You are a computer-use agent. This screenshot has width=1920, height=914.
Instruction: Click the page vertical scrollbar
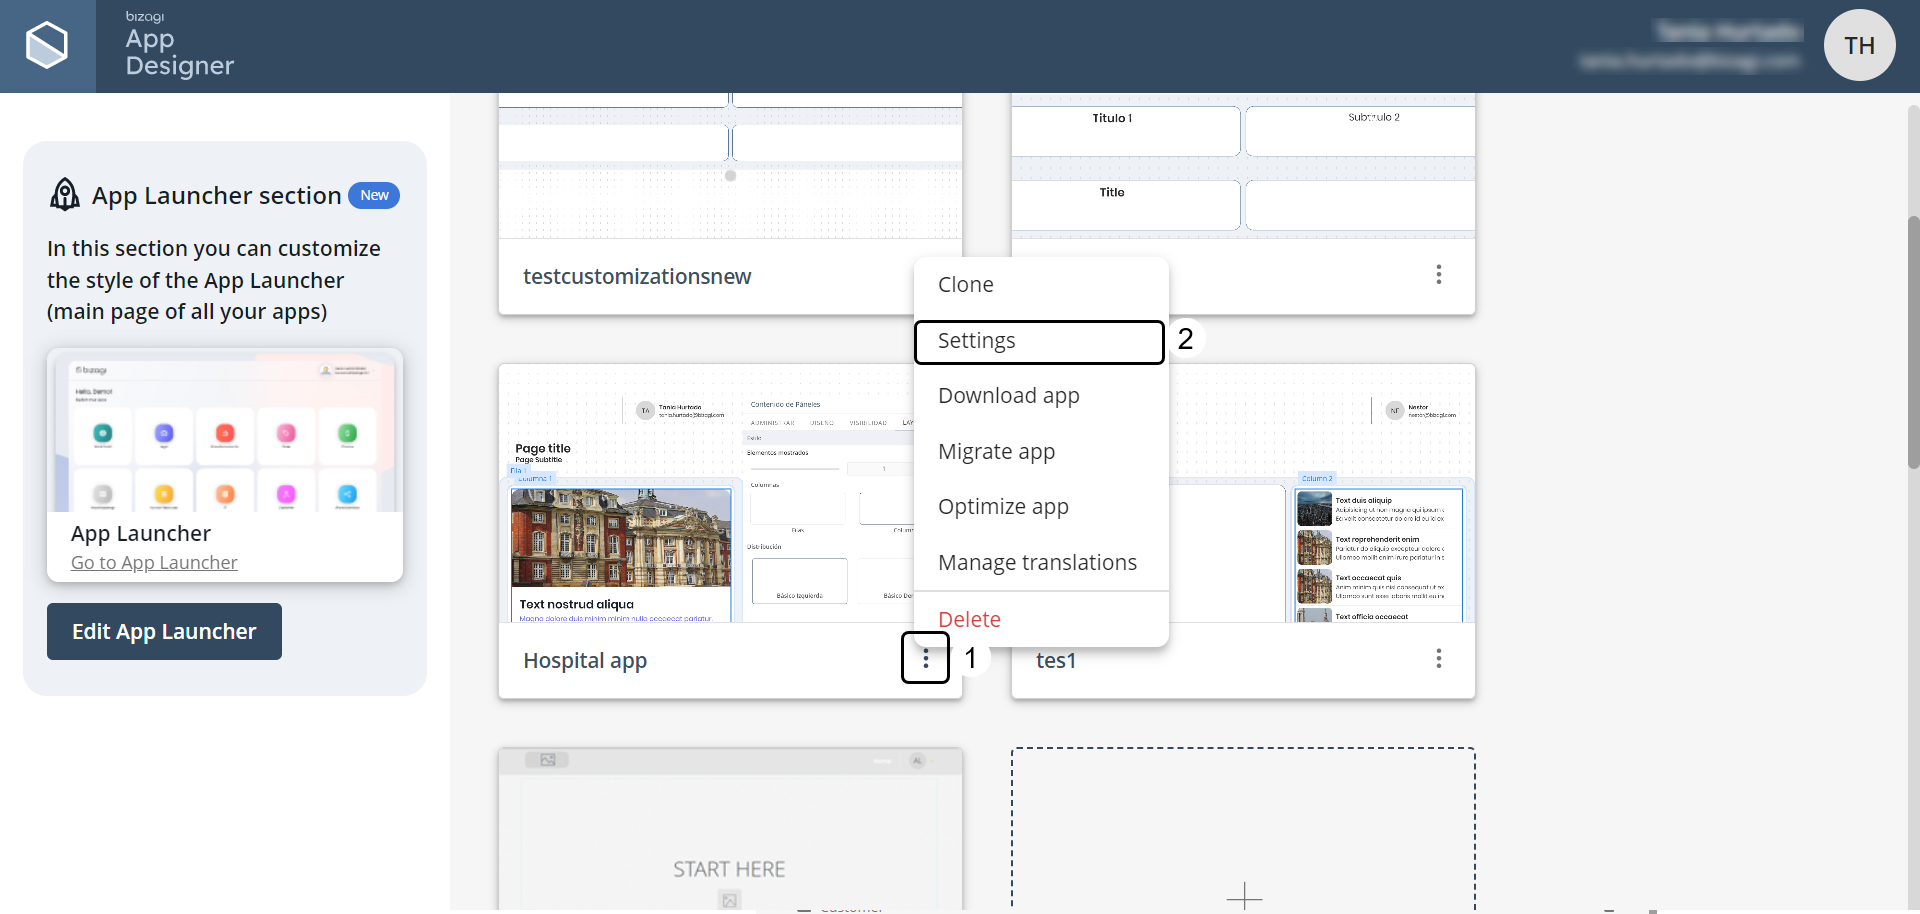coord(1912,342)
